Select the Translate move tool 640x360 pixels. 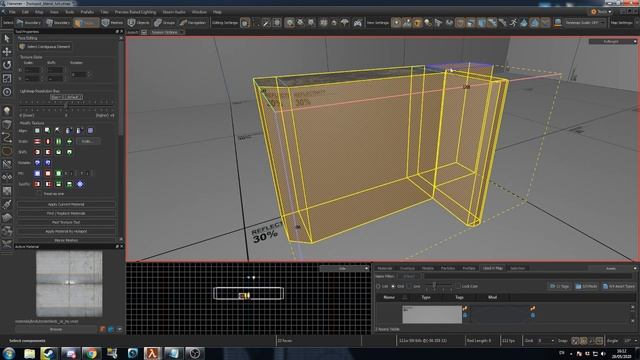[x=7, y=51]
